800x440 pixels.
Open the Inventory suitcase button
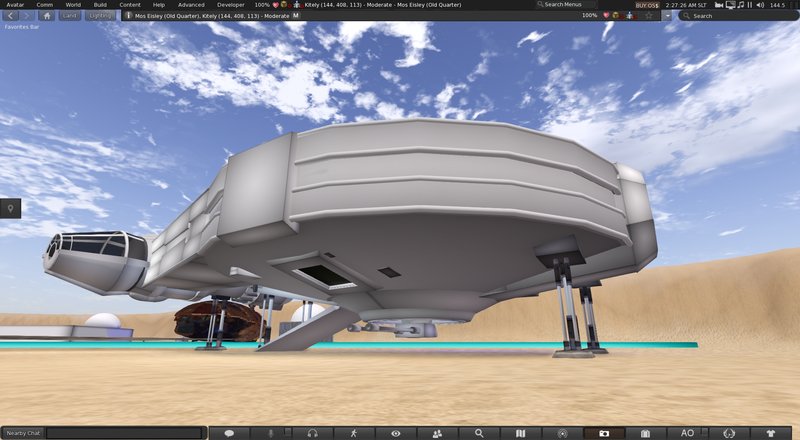[x=645, y=433]
